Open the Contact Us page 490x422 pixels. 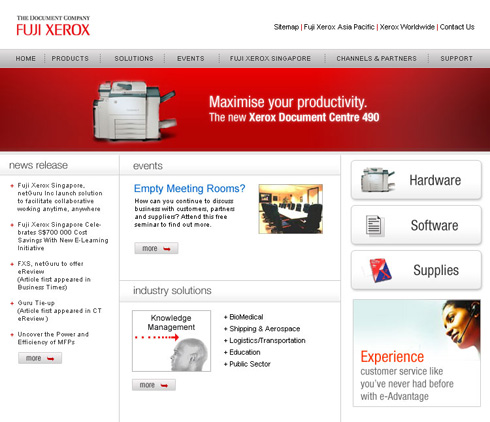[457, 27]
